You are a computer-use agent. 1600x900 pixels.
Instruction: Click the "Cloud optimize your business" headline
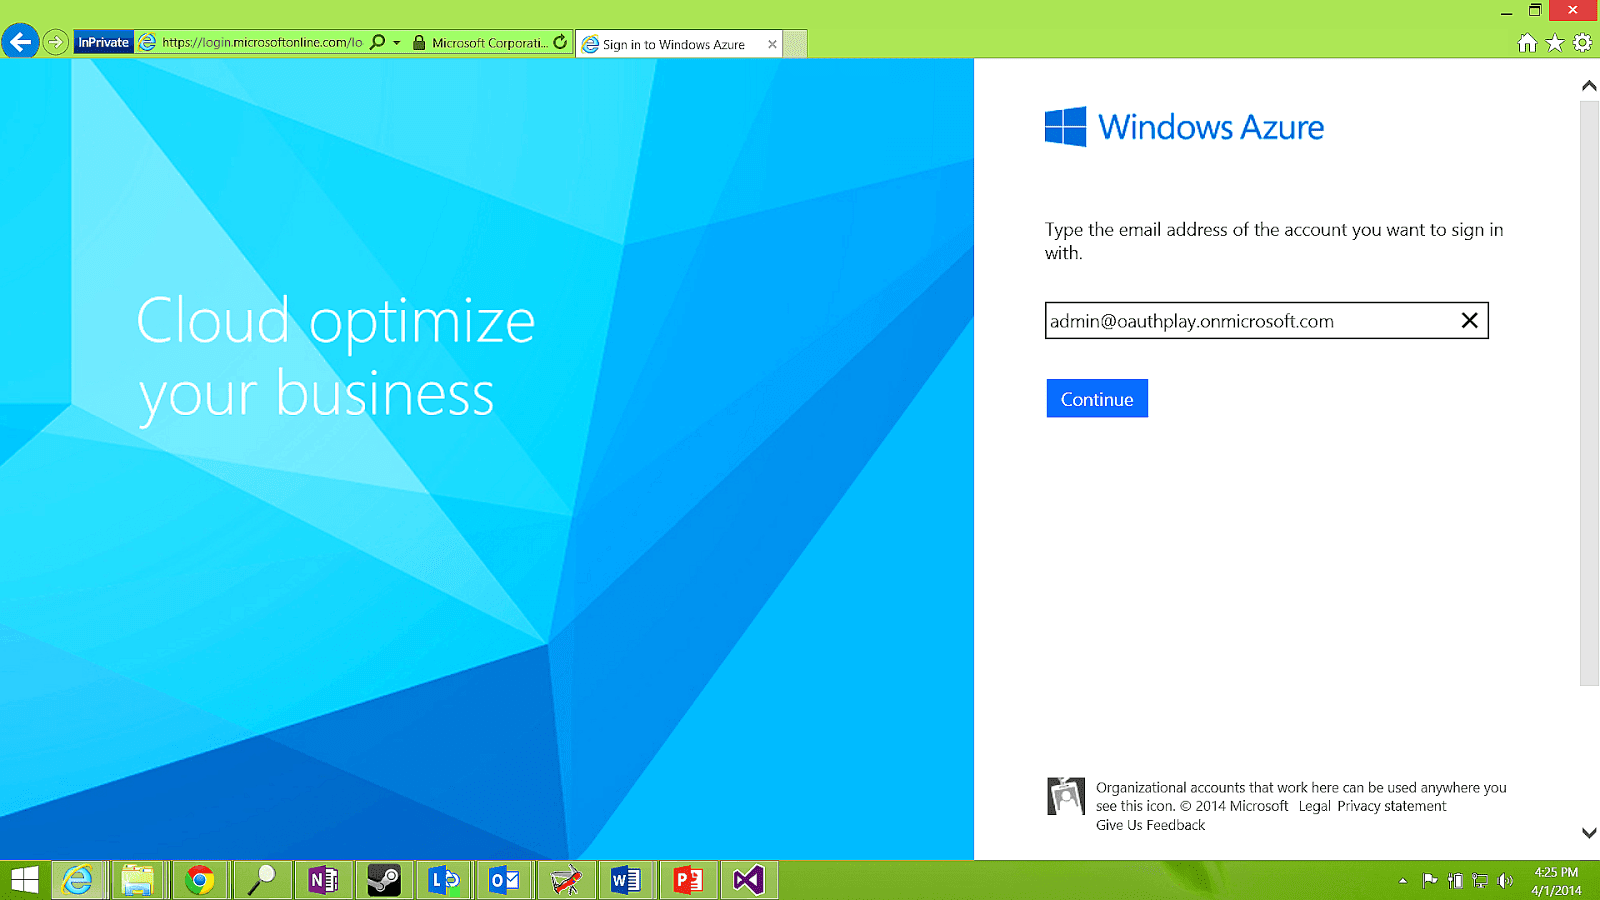pyautogui.click(x=336, y=359)
